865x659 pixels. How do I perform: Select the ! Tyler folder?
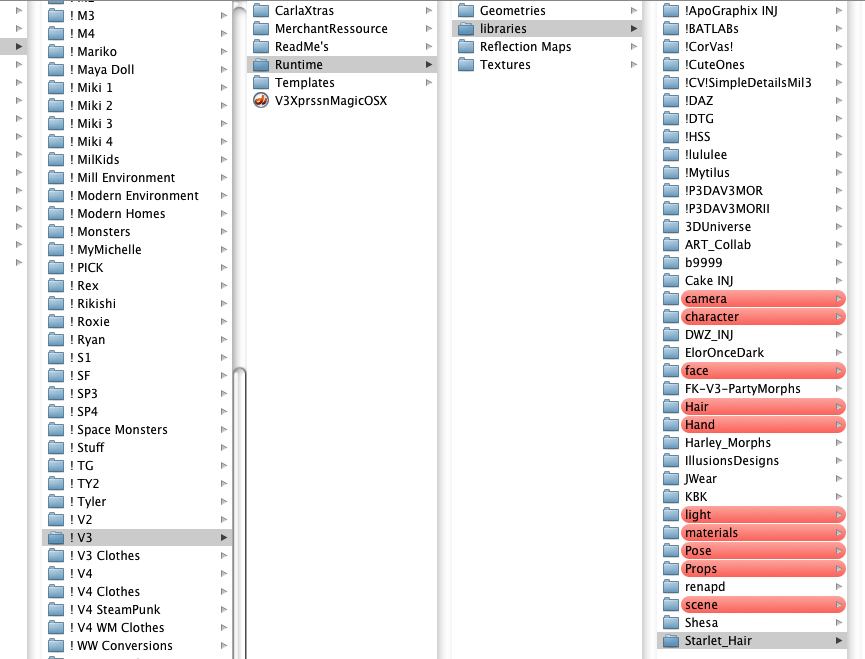click(137, 502)
